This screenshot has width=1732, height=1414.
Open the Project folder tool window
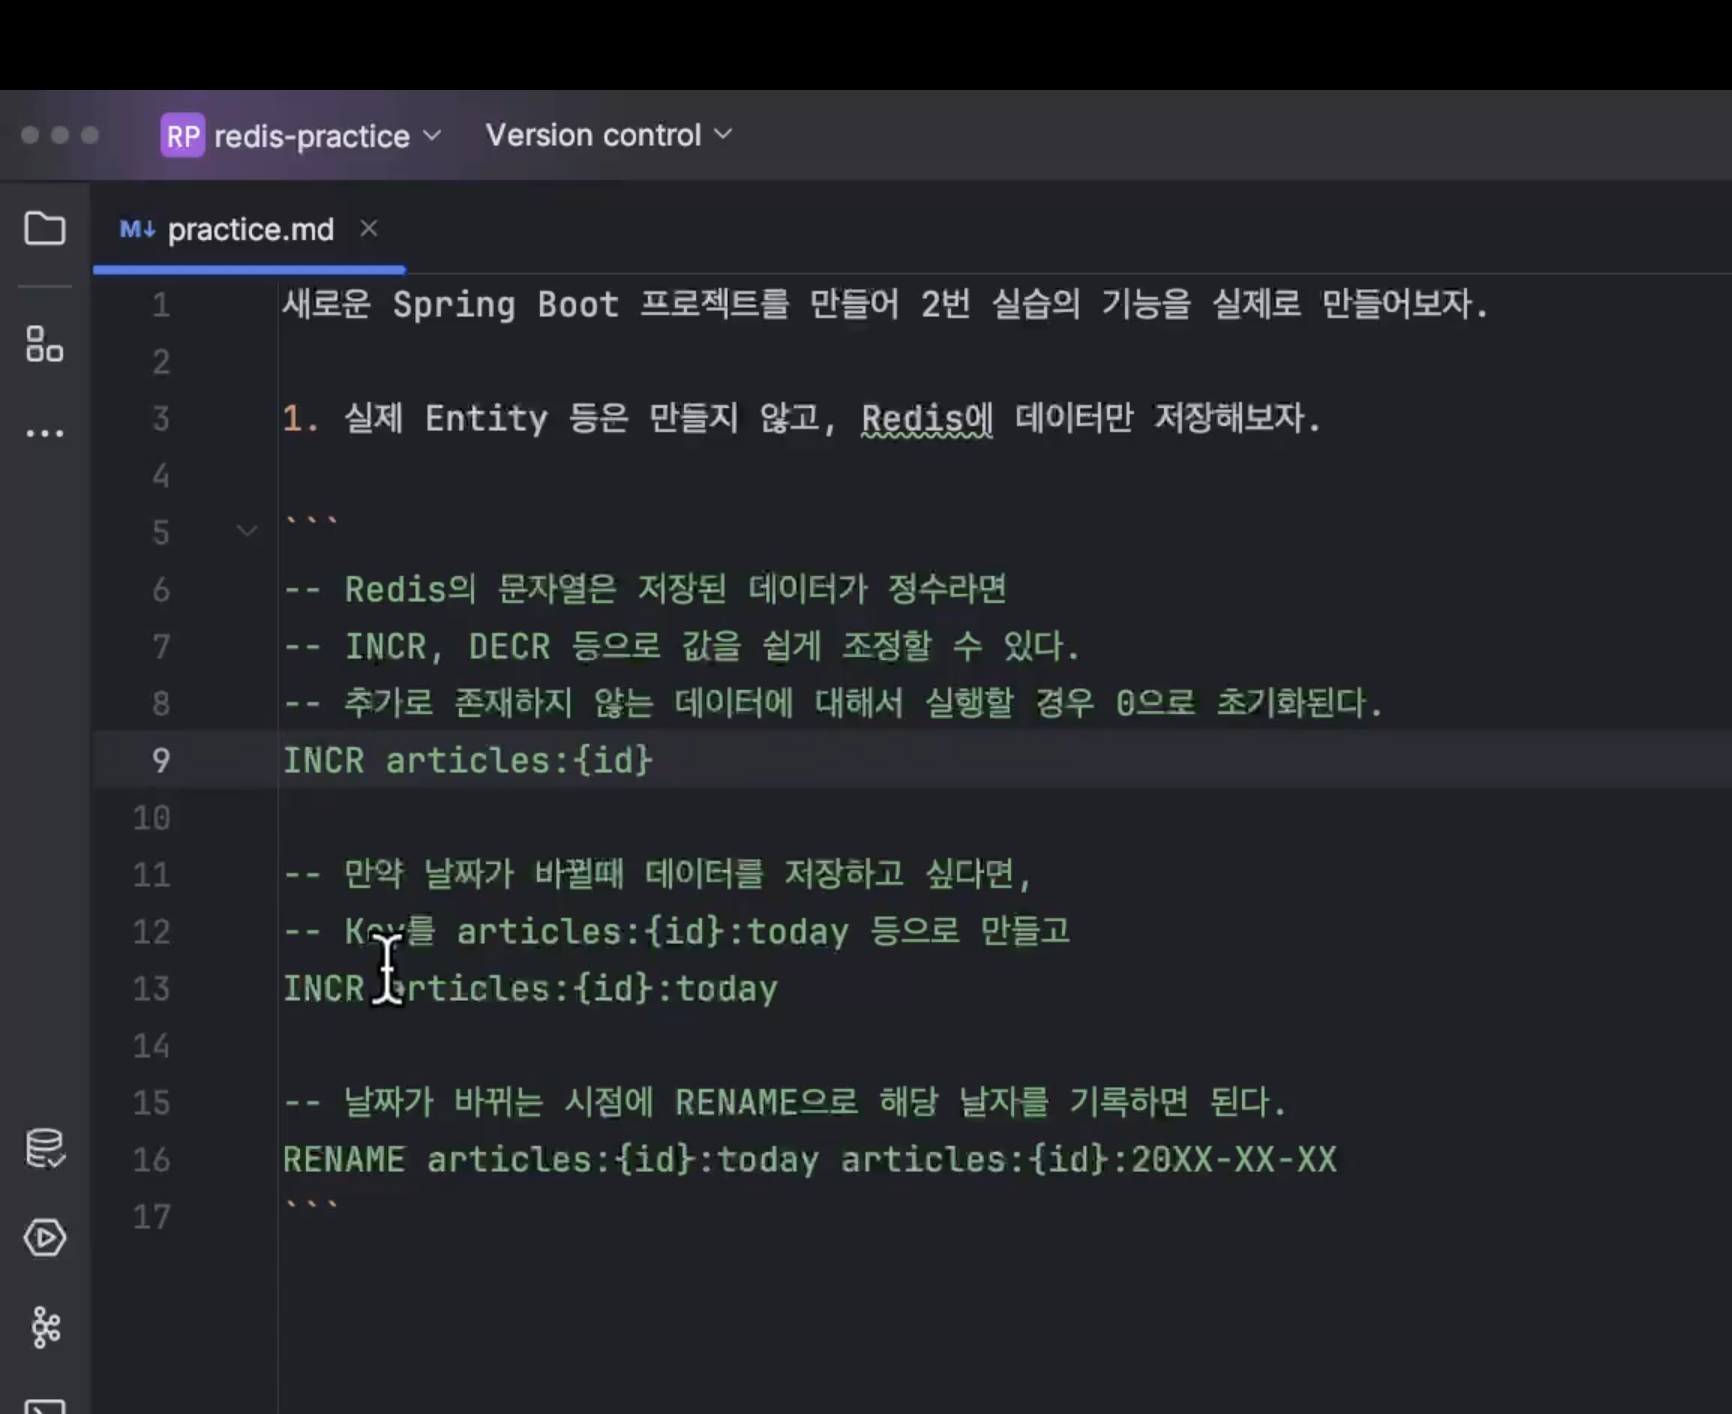point(45,229)
